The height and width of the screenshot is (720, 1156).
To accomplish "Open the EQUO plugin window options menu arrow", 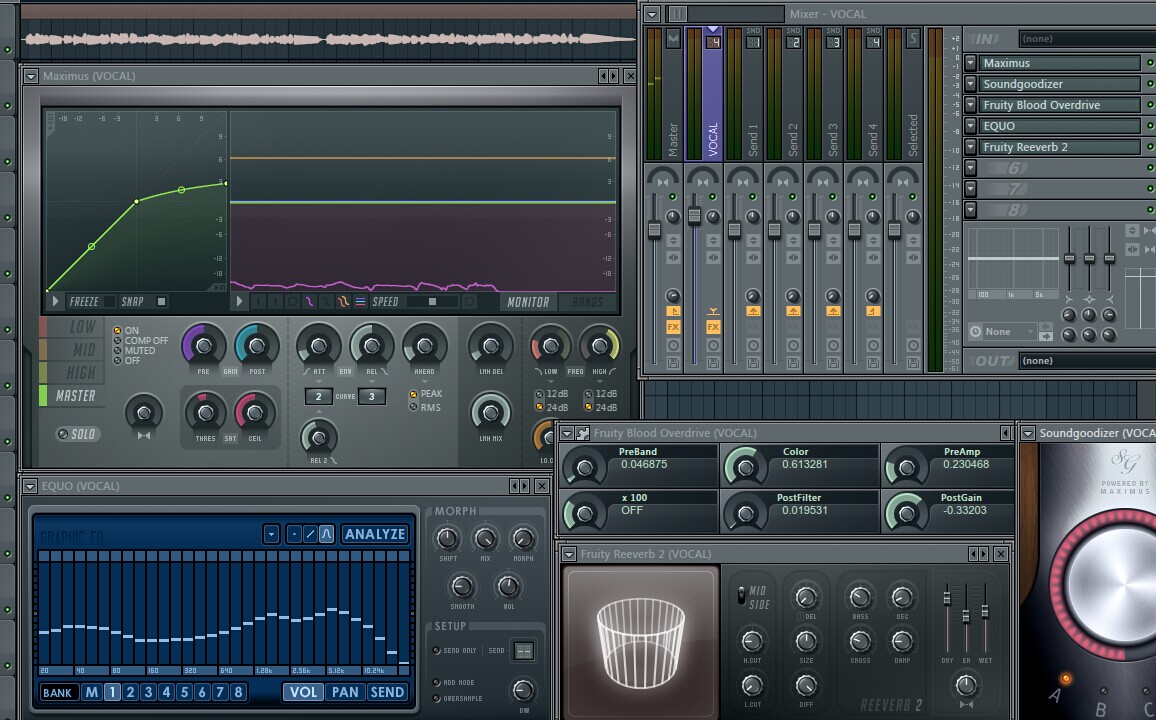I will pyautogui.click(x=30, y=486).
